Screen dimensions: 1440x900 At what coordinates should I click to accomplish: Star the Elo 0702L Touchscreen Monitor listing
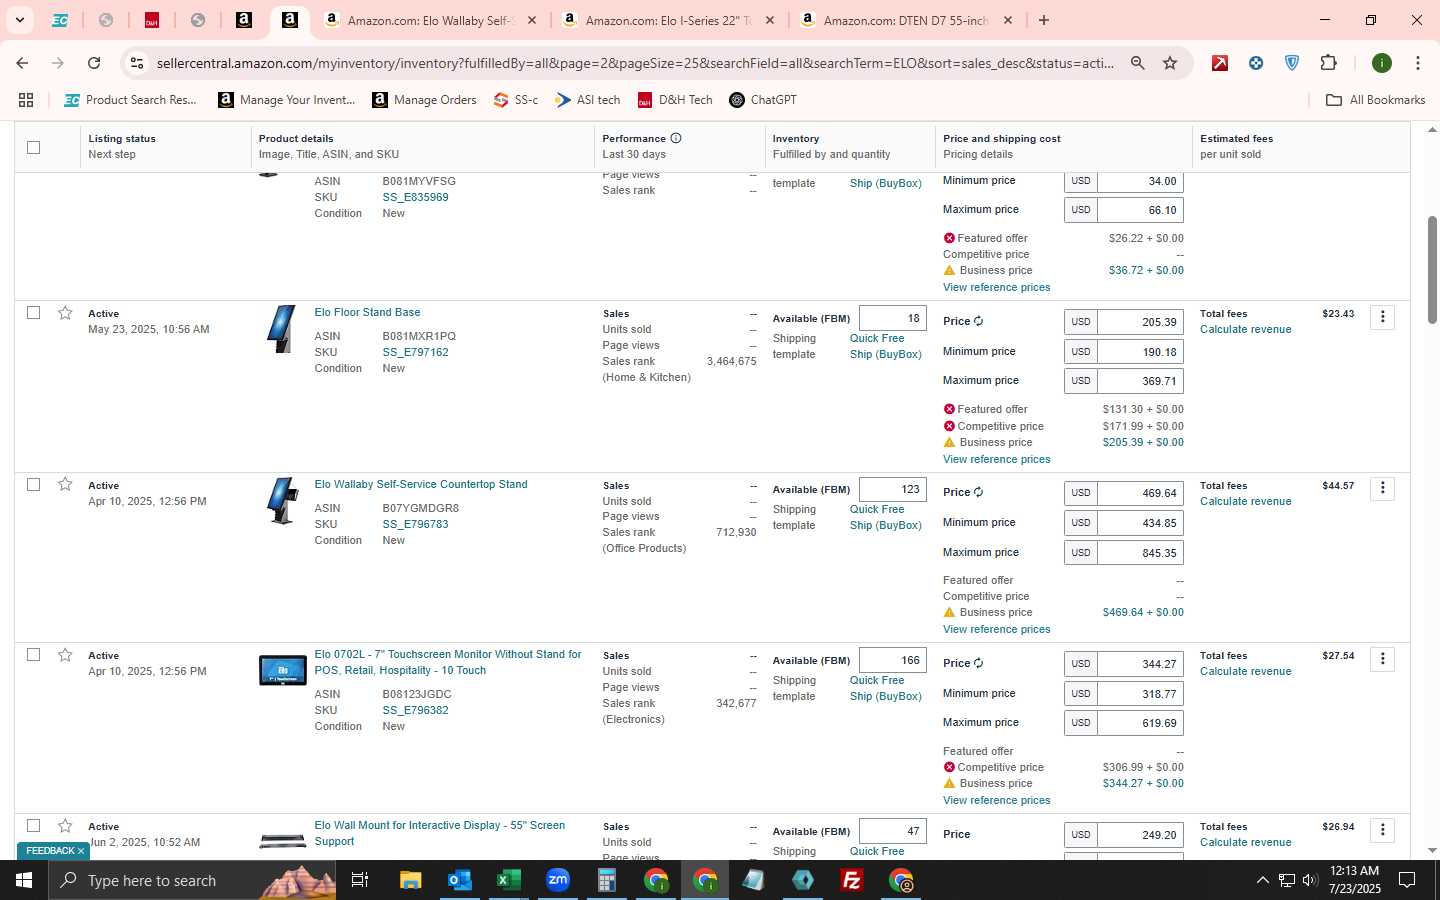[x=65, y=655]
